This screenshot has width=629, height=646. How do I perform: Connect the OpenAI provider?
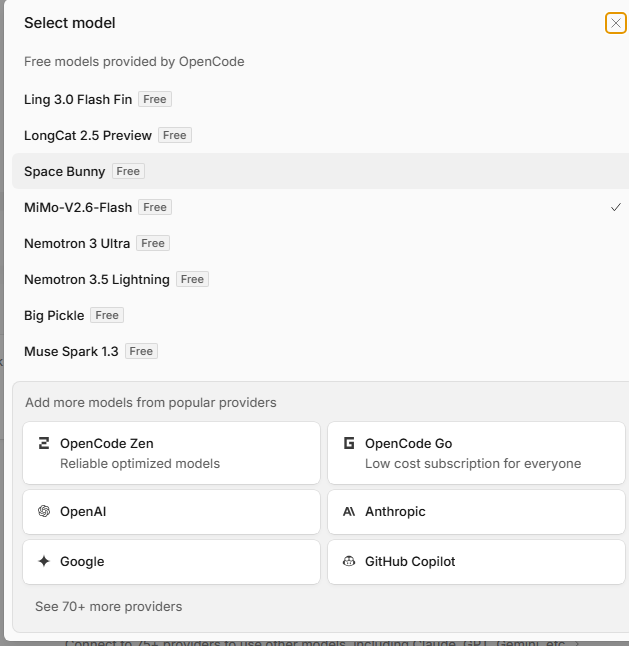(171, 512)
